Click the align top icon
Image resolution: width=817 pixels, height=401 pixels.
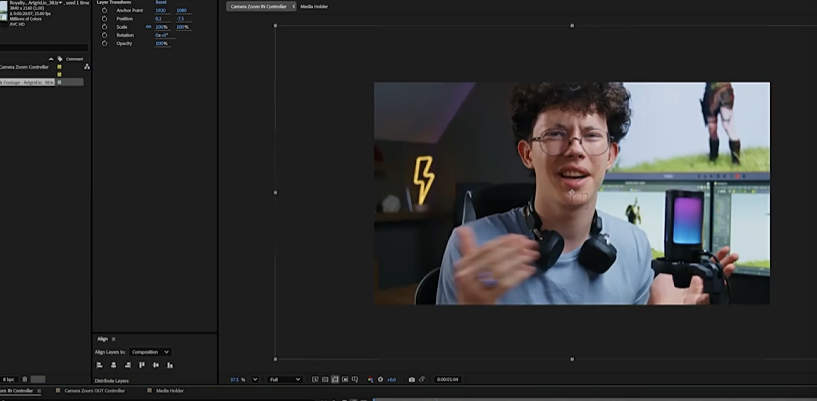pyautogui.click(x=142, y=365)
